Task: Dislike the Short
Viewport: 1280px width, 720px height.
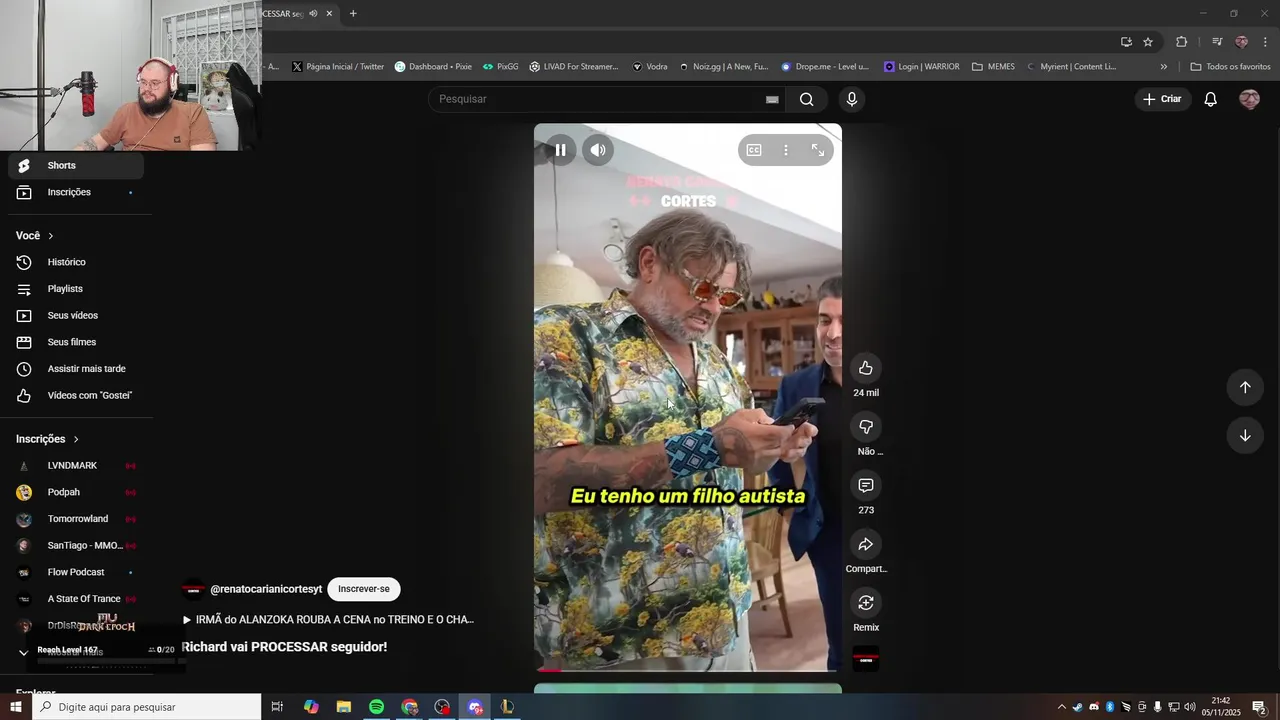Action: pos(866,427)
